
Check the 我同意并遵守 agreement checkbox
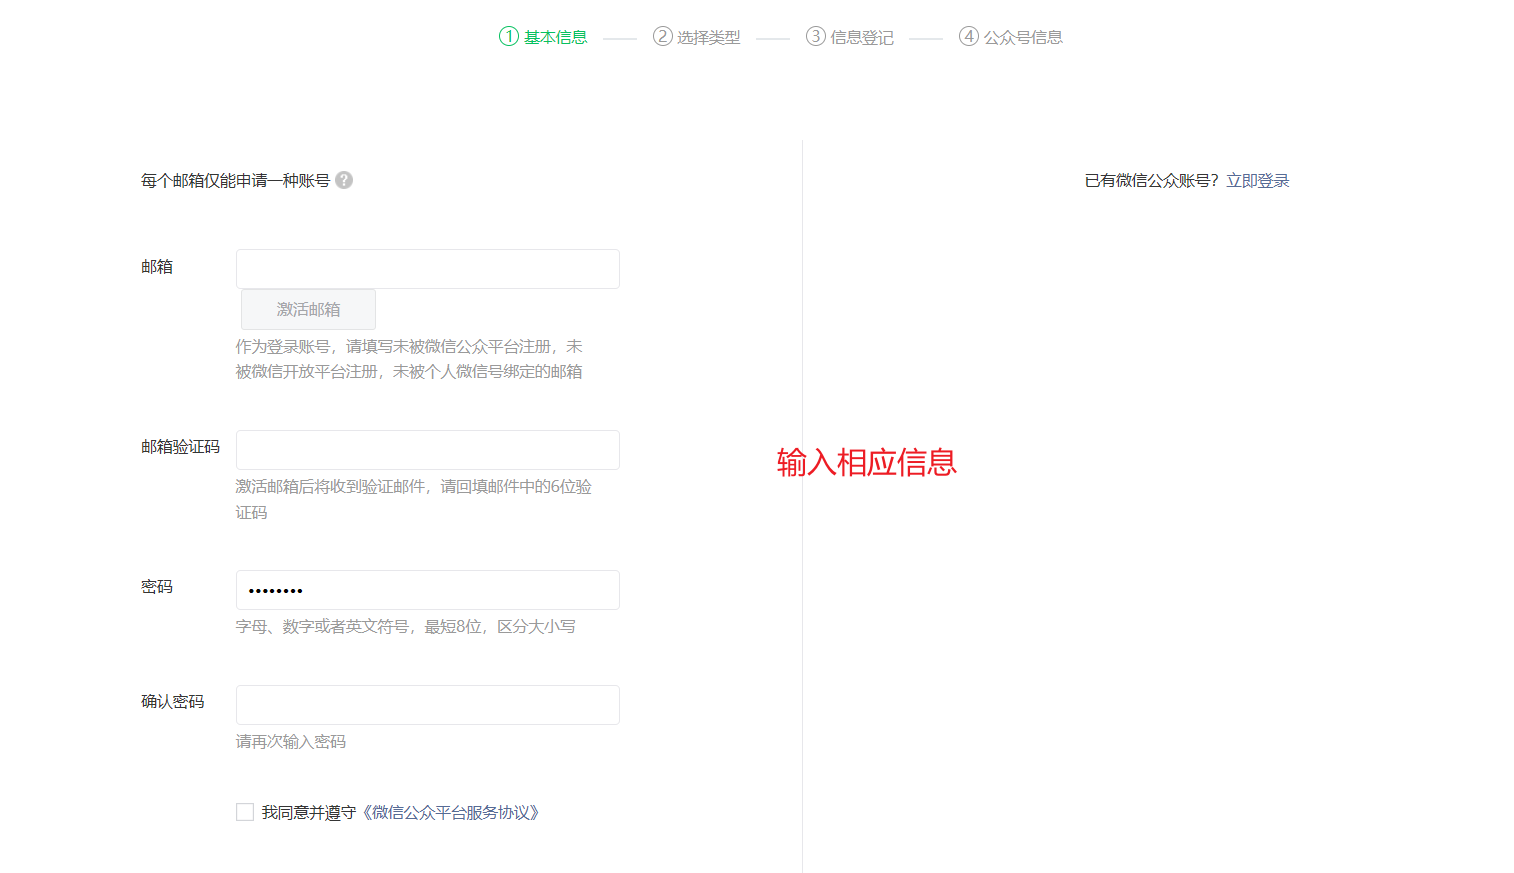(x=245, y=812)
